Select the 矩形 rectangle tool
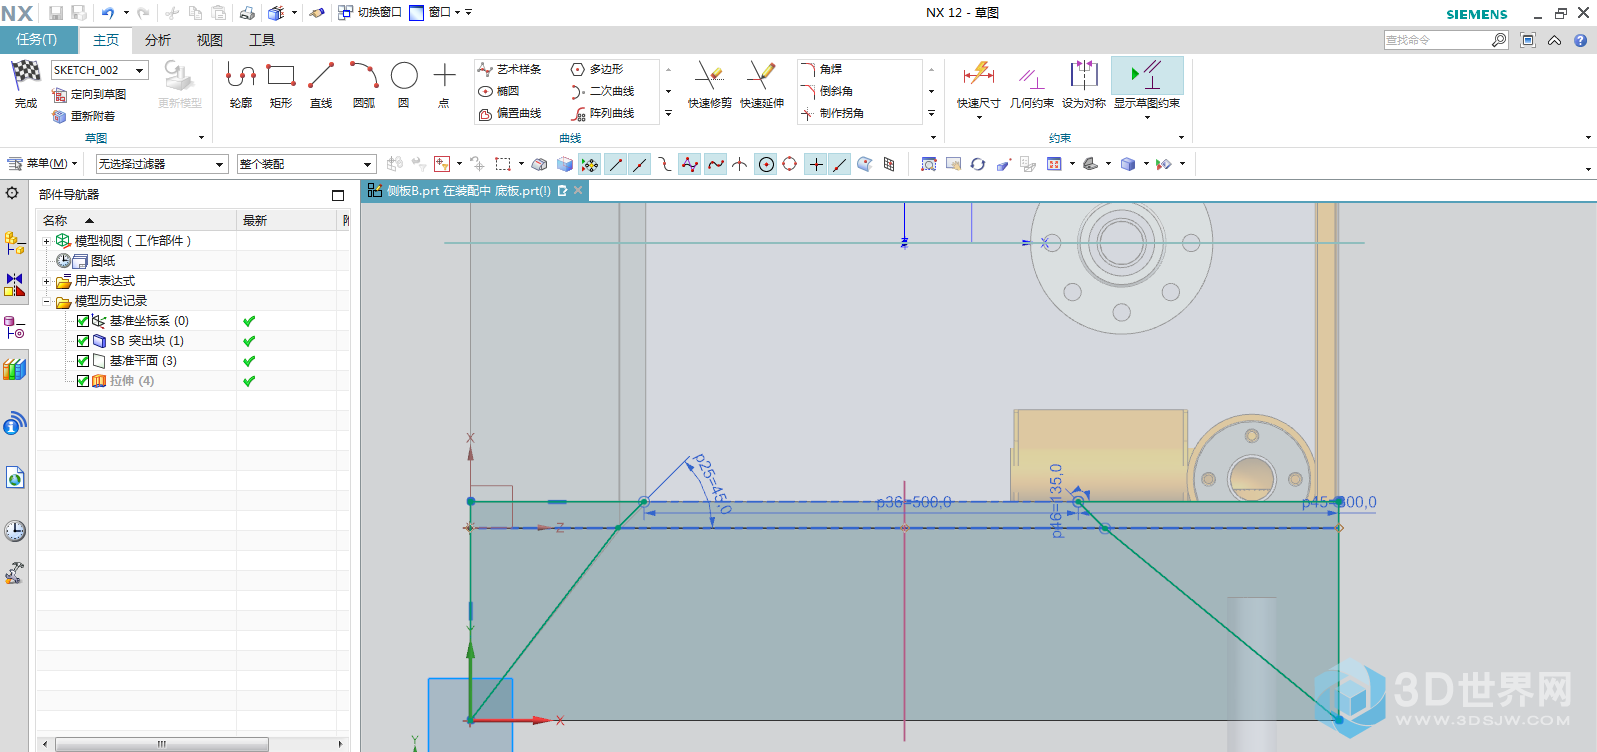1597x752 pixels. [281, 84]
